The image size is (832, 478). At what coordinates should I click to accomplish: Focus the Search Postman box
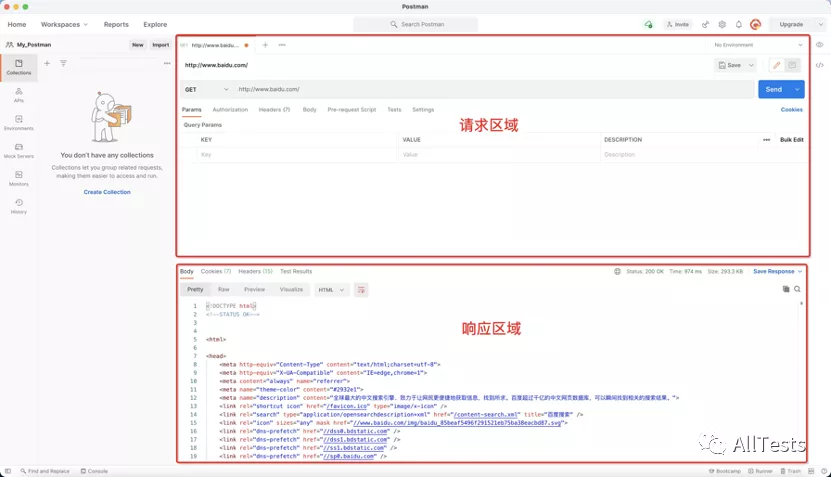(415, 24)
